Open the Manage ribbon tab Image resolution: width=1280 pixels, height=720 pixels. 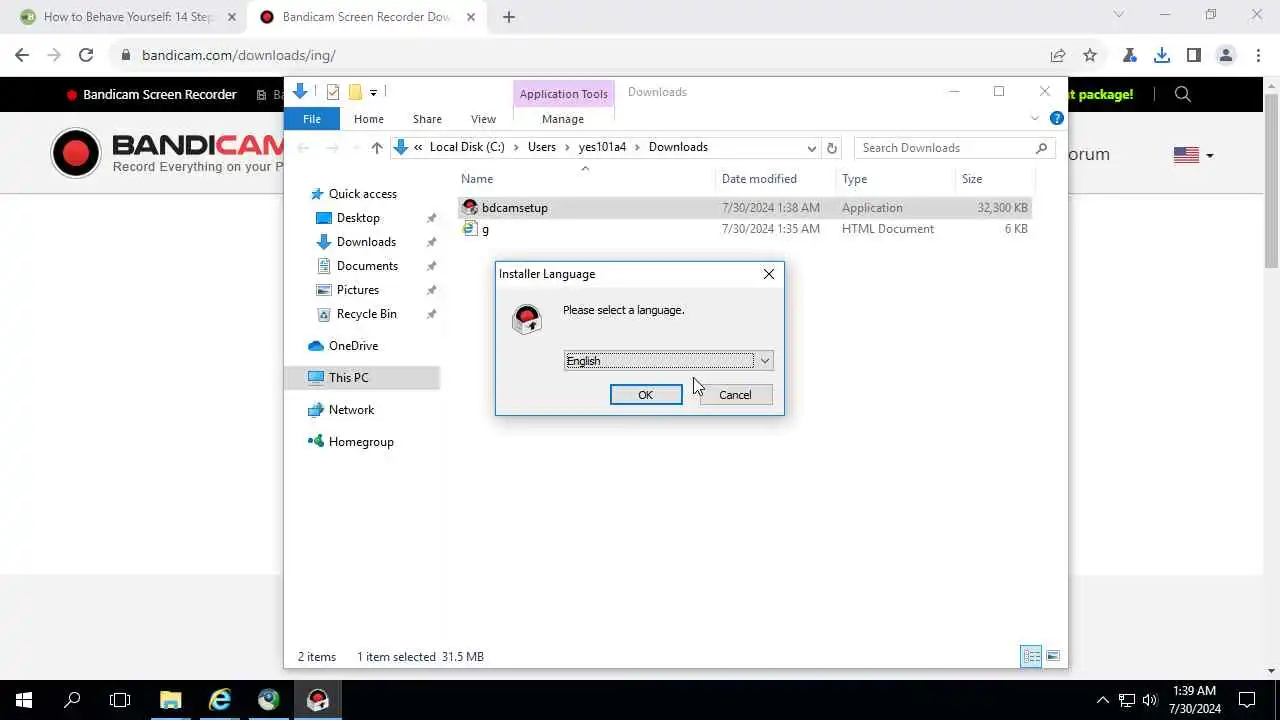click(x=563, y=119)
